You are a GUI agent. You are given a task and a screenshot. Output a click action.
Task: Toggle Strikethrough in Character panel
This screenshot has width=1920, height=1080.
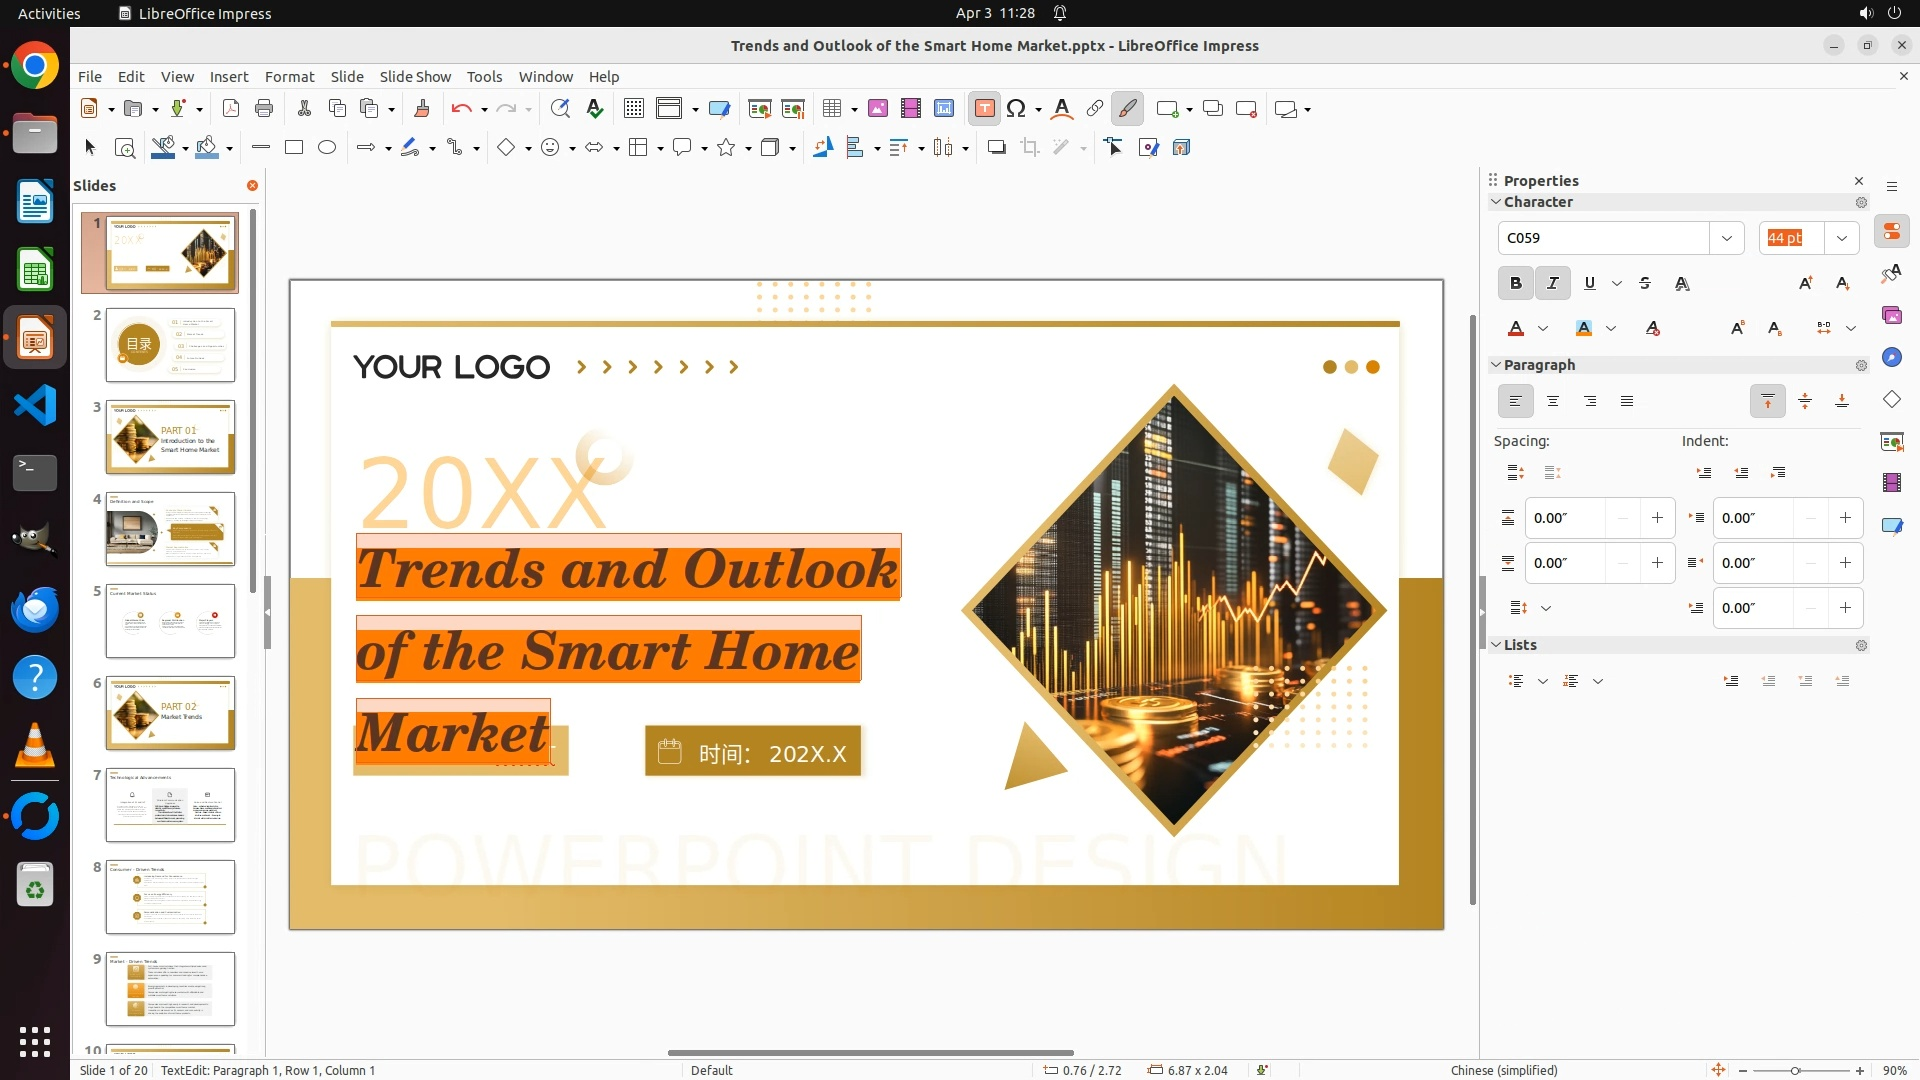coord(1645,283)
